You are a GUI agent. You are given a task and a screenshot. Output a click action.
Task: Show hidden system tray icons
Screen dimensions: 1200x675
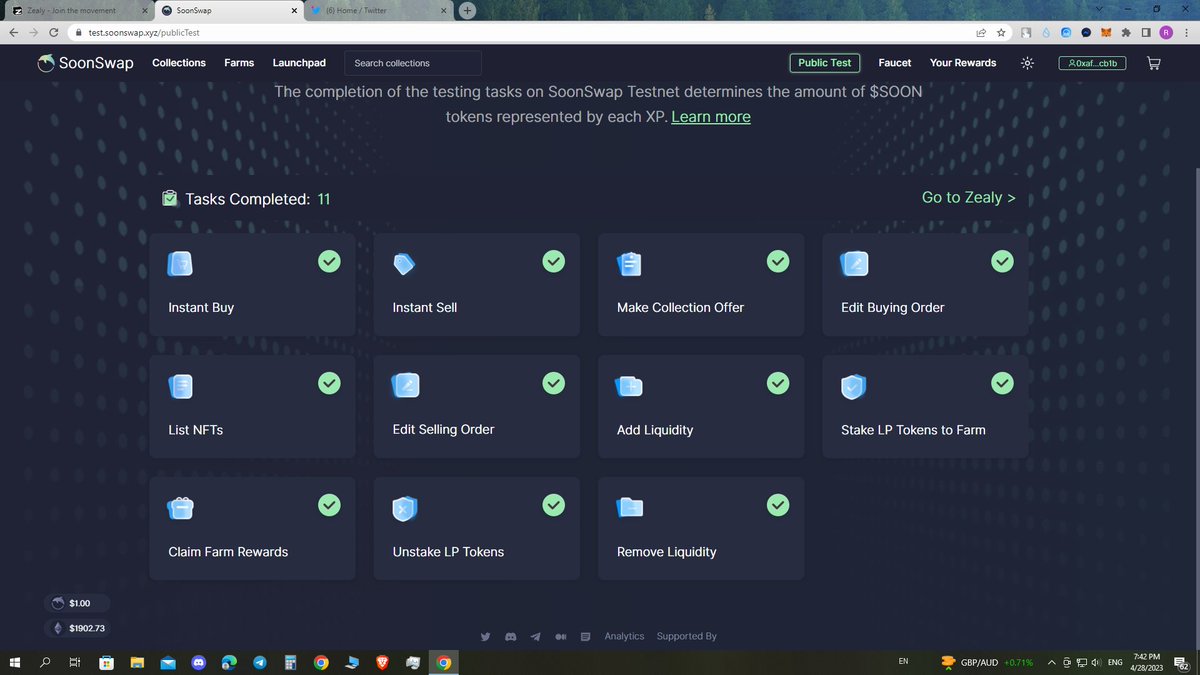[x=1053, y=662]
